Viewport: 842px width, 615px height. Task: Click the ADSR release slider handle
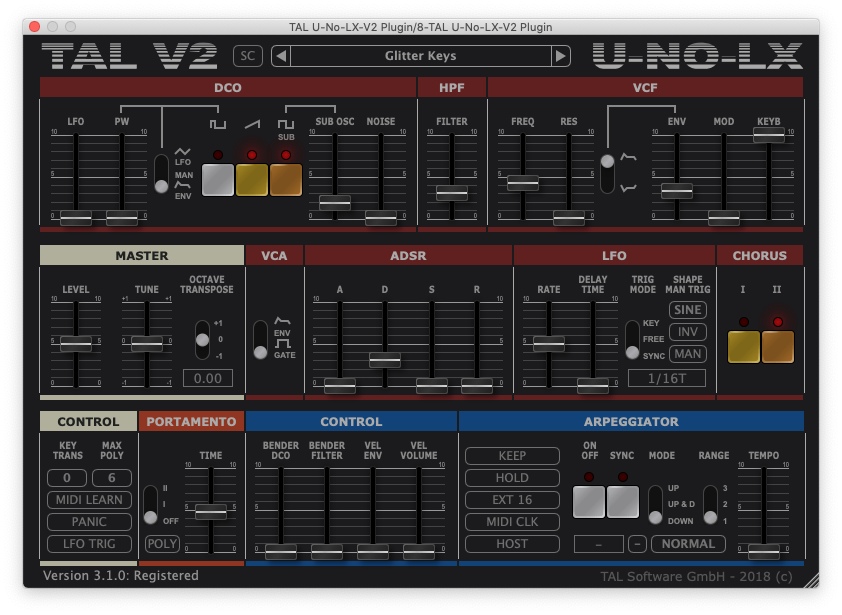tap(477, 385)
